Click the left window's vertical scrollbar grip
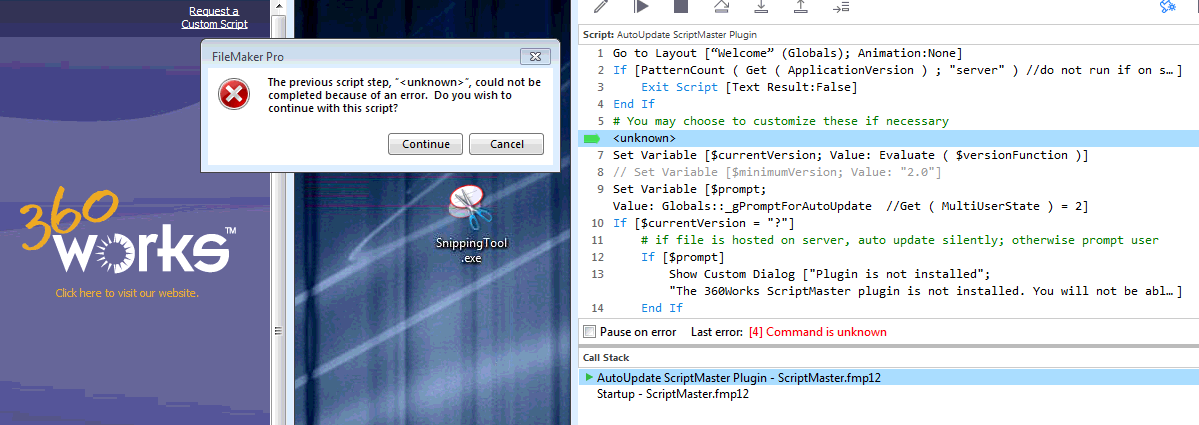This screenshot has width=1199, height=425. point(278,330)
